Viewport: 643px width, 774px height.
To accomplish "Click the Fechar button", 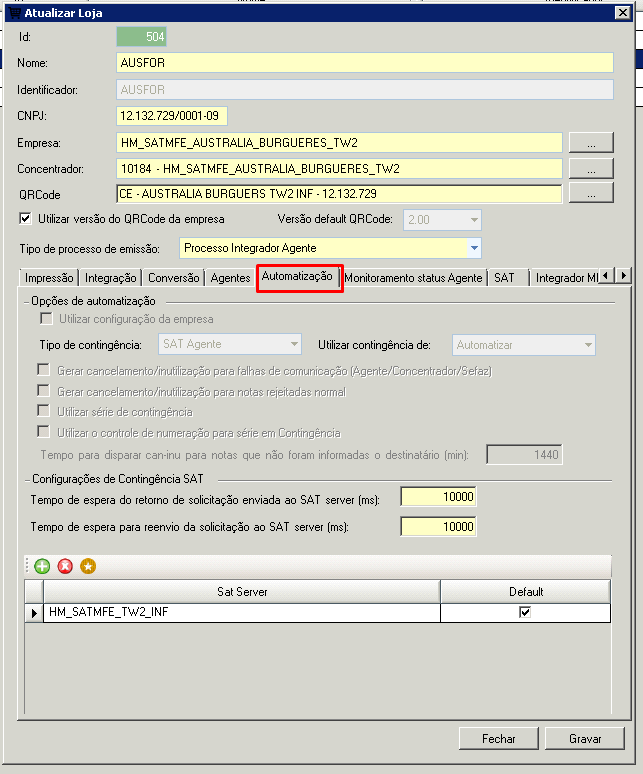I will tap(499, 739).
